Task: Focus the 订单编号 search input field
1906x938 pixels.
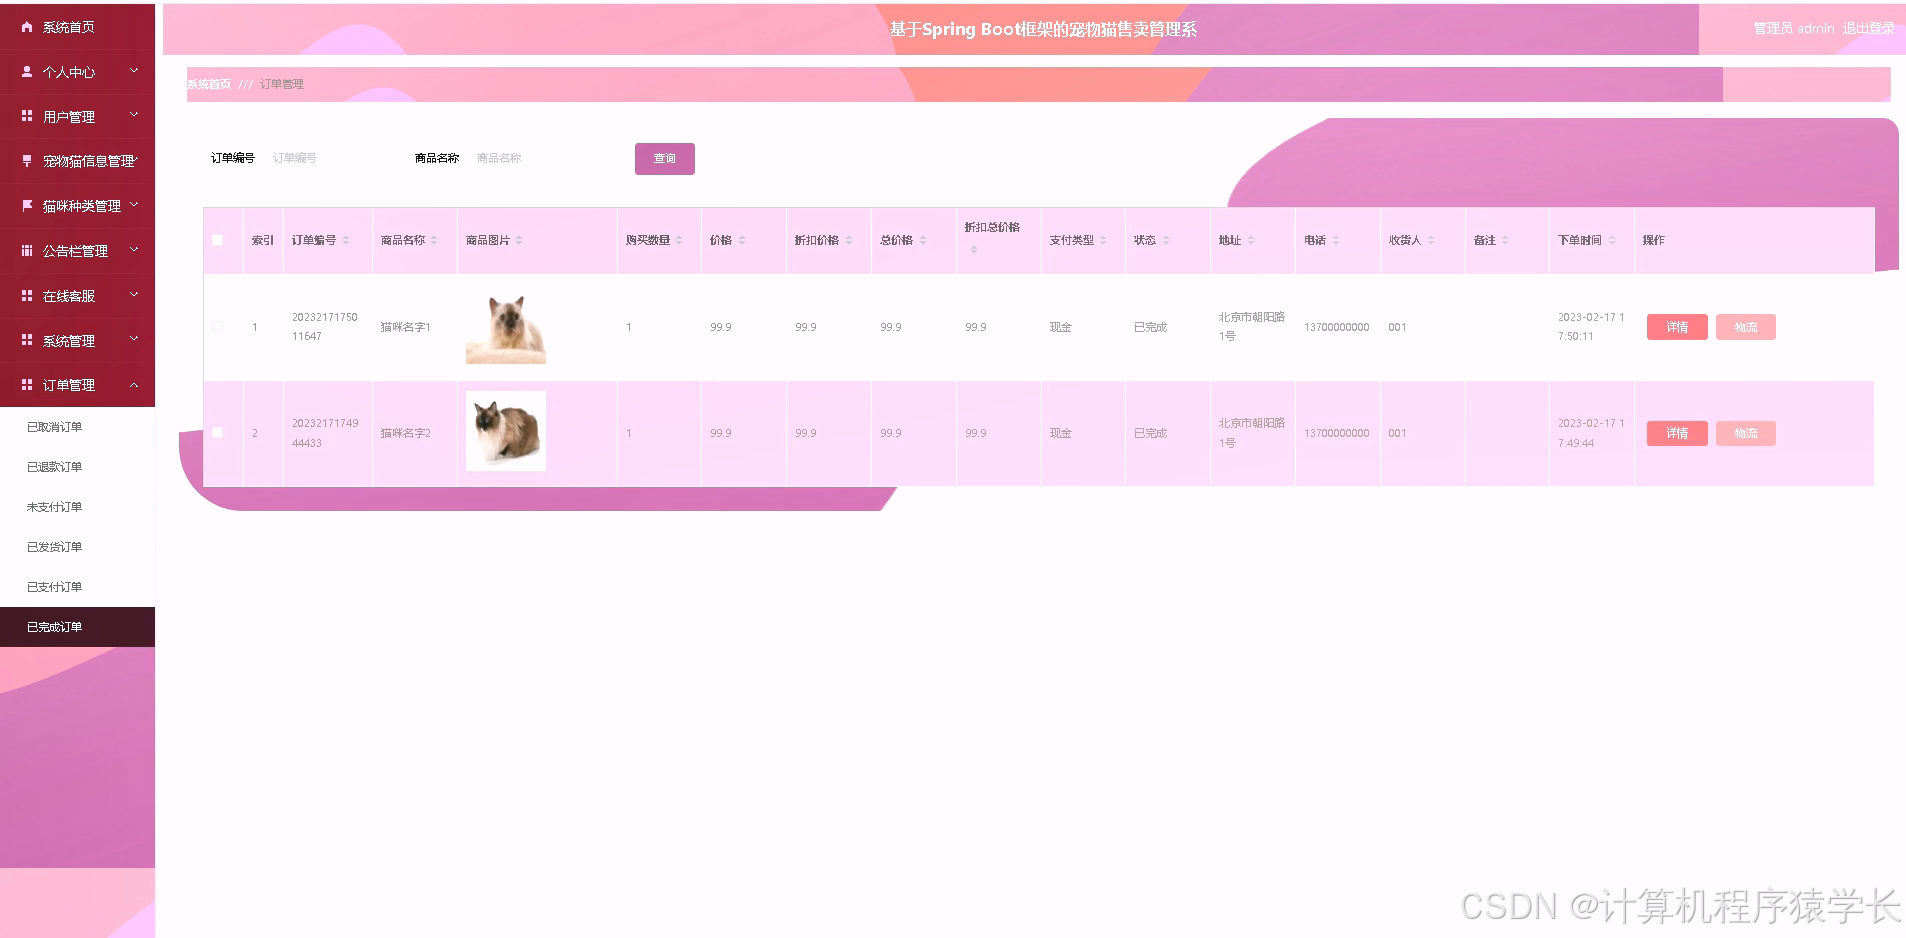Action: coord(330,158)
